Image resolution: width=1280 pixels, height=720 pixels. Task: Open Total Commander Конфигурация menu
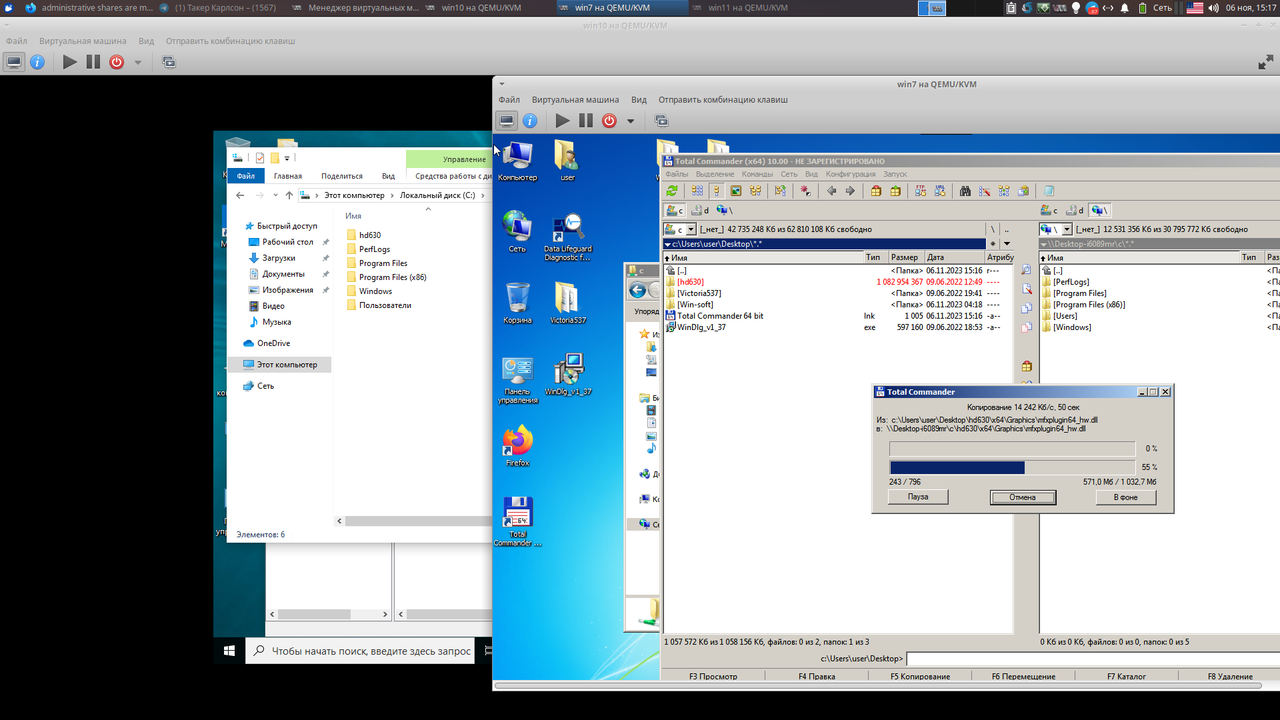tap(850, 174)
